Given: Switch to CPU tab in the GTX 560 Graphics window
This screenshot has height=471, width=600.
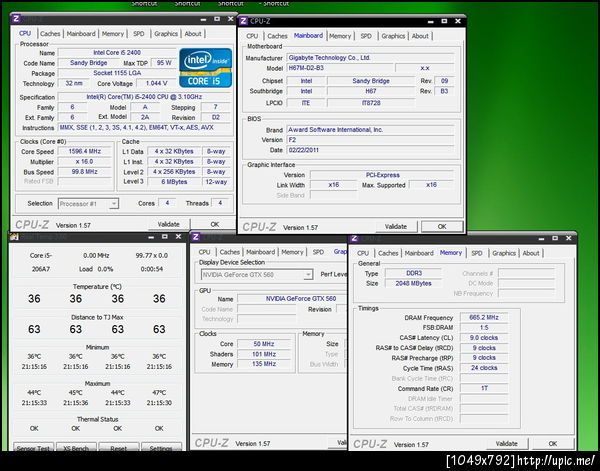Looking at the screenshot, I should tap(204, 252).
